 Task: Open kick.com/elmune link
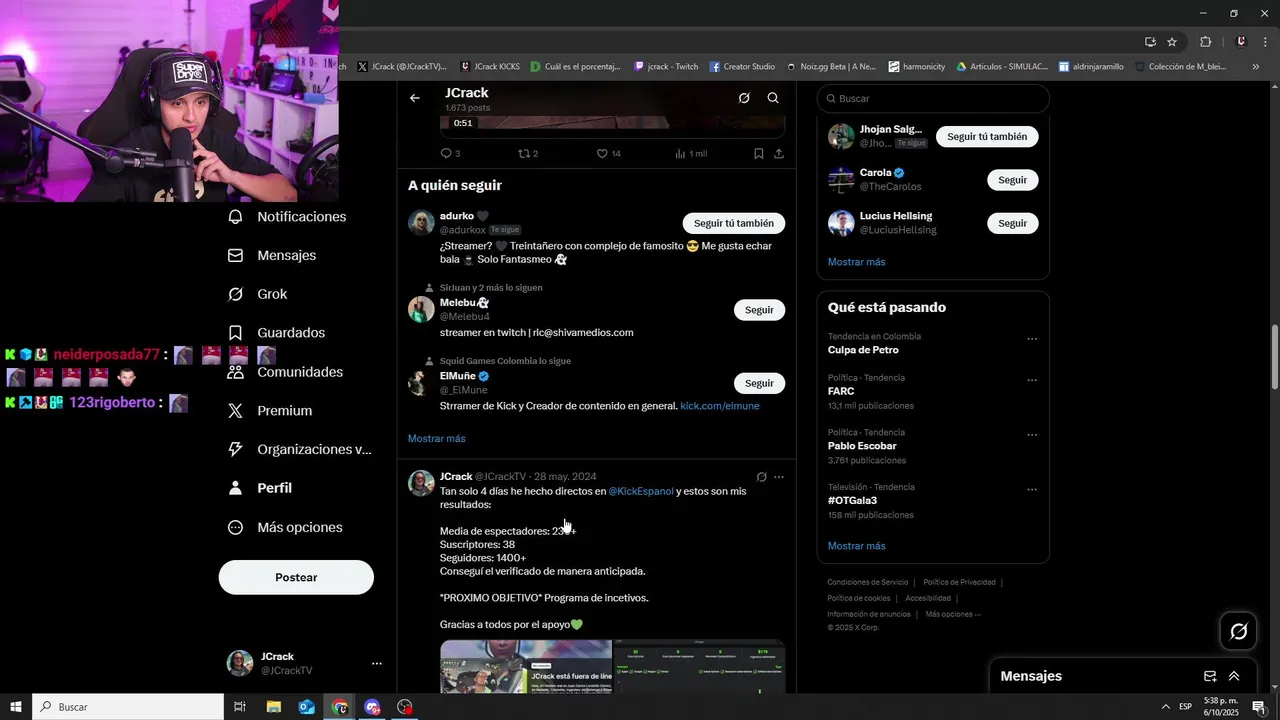click(x=720, y=405)
